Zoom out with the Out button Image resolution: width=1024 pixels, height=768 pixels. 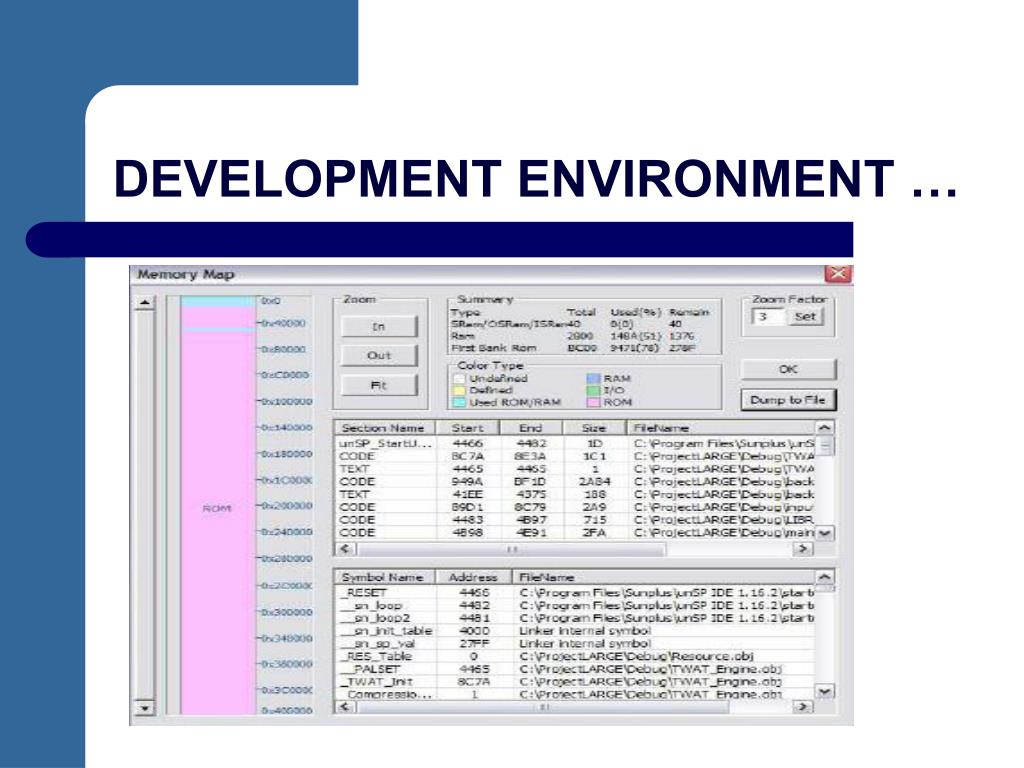point(379,355)
